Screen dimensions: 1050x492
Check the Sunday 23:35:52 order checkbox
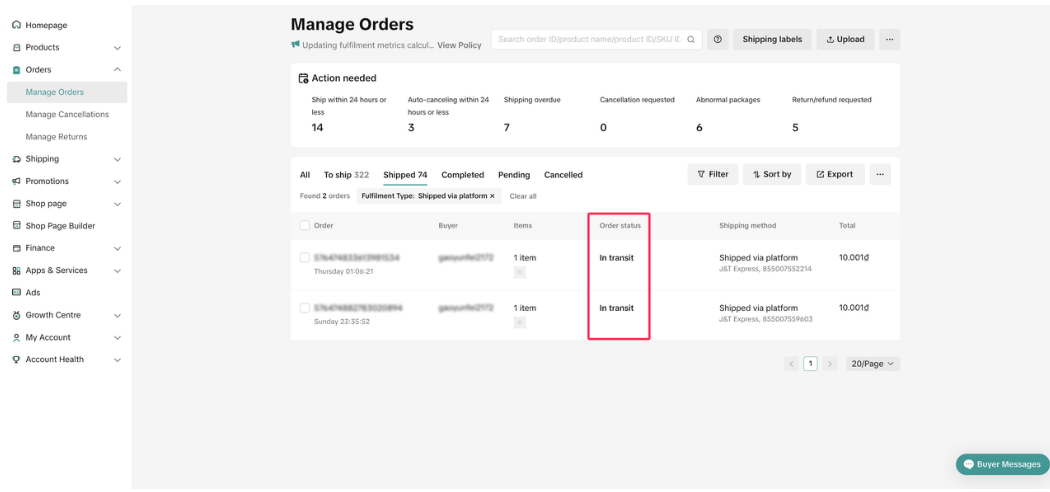click(x=305, y=308)
